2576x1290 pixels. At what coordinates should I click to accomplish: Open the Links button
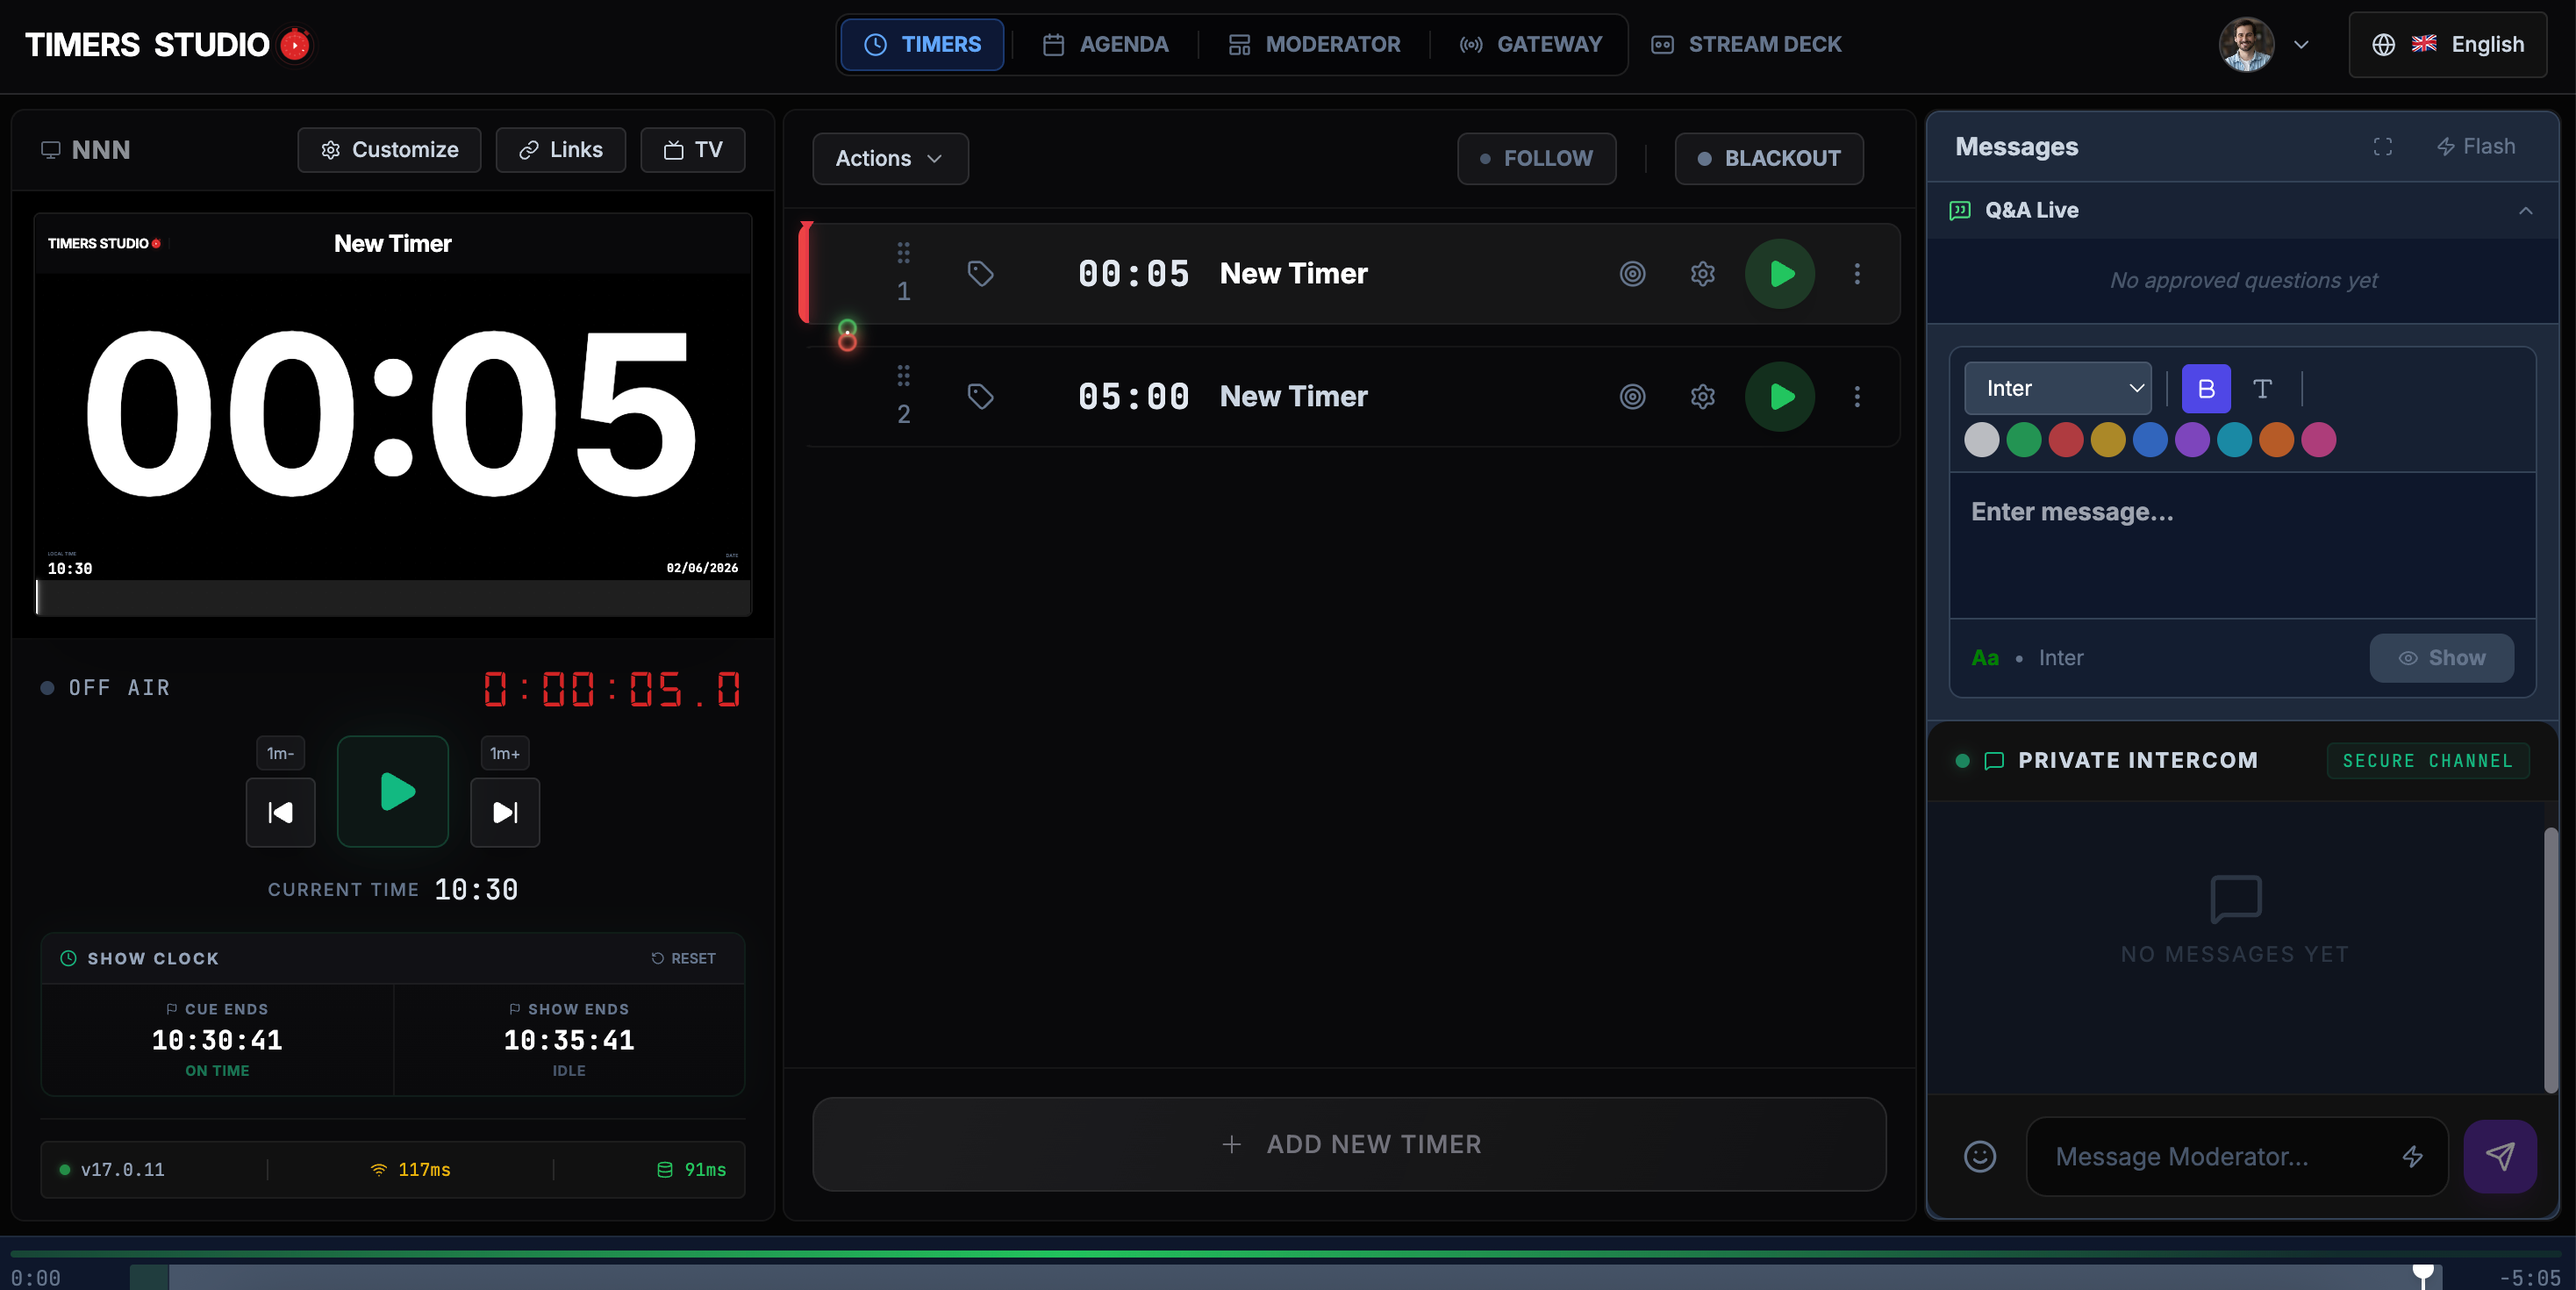[560, 150]
